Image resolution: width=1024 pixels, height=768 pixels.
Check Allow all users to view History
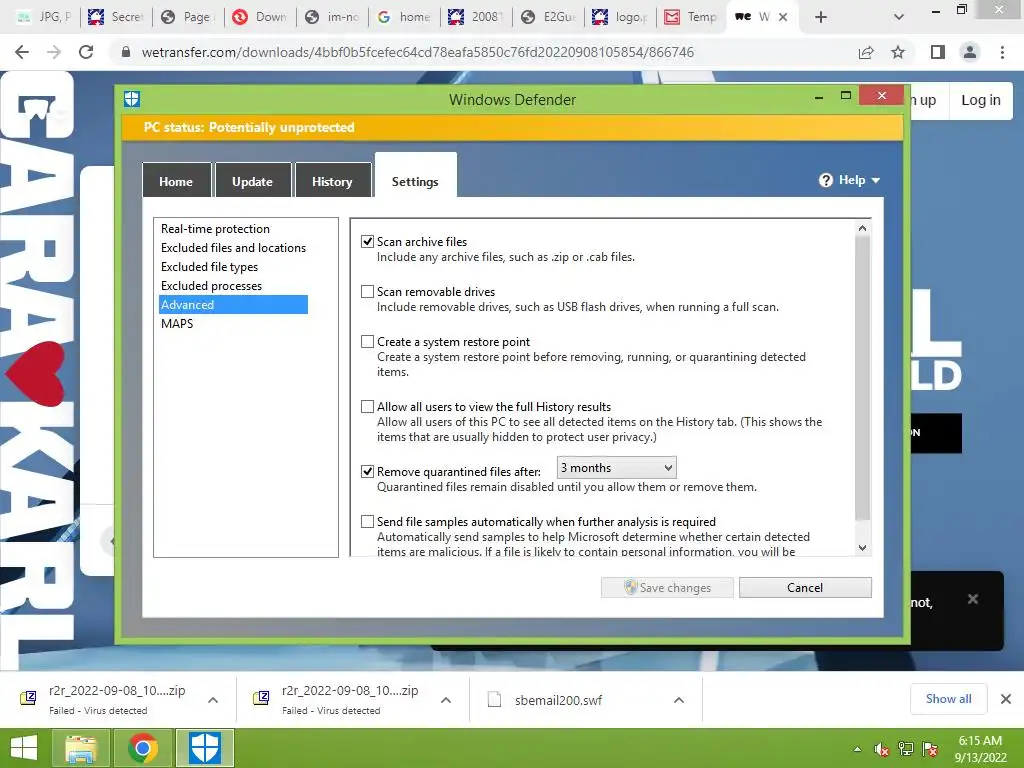tap(368, 407)
